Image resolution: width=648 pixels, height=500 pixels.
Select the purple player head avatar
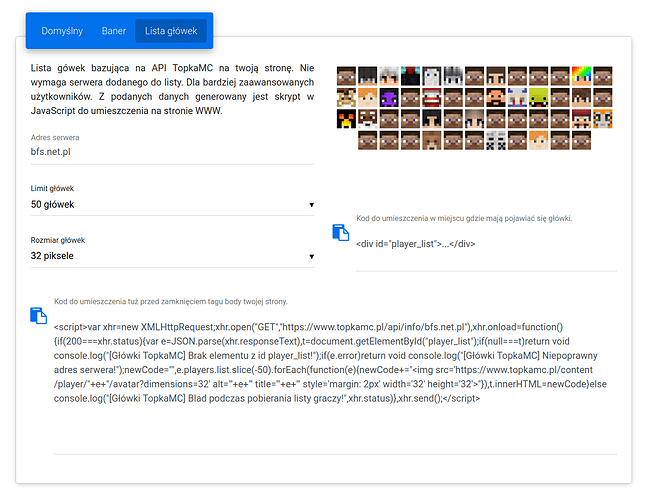pos(389,97)
